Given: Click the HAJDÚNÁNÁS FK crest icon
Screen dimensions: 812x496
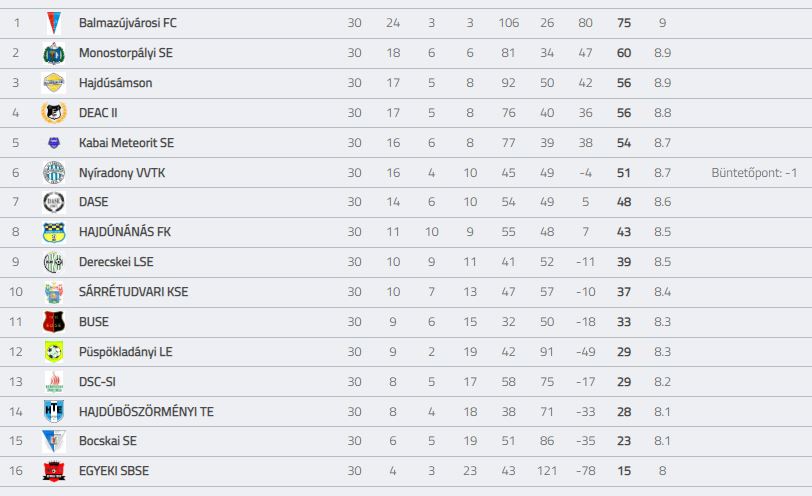Looking at the screenshot, I should click(54, 232).
